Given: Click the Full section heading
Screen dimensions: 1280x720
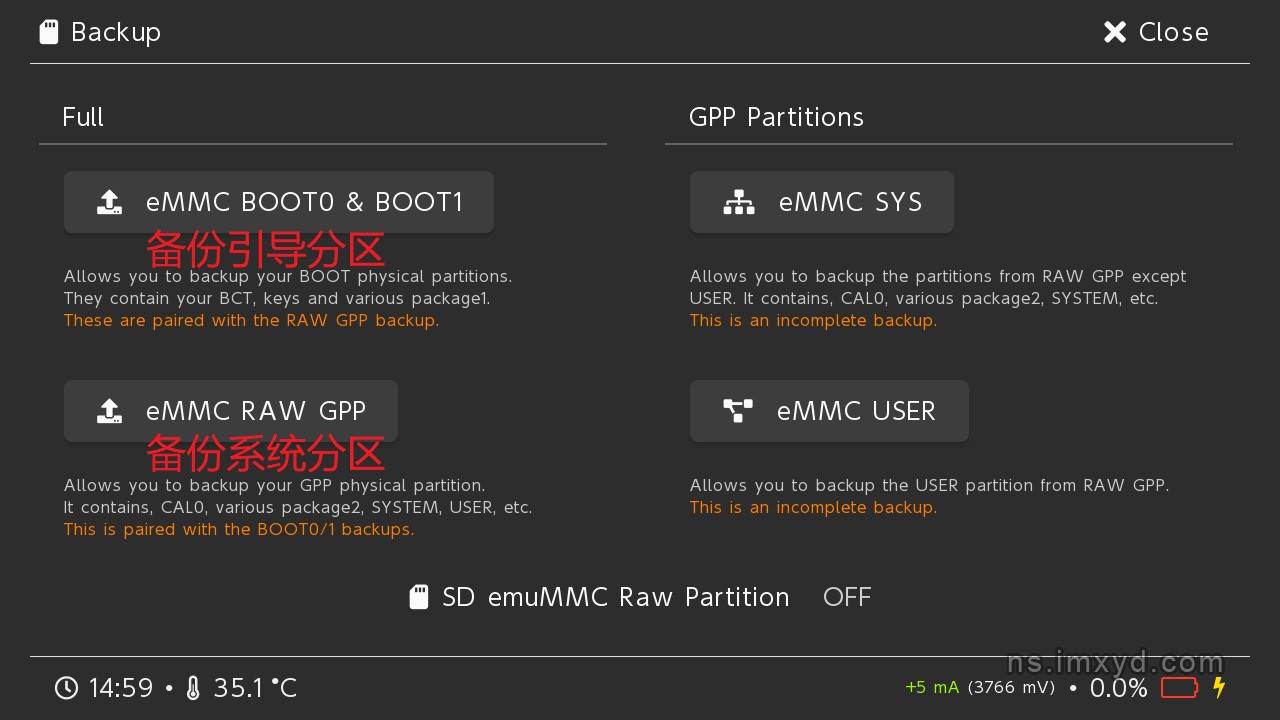Looking at the screenshot, I should tap(83, 117).
